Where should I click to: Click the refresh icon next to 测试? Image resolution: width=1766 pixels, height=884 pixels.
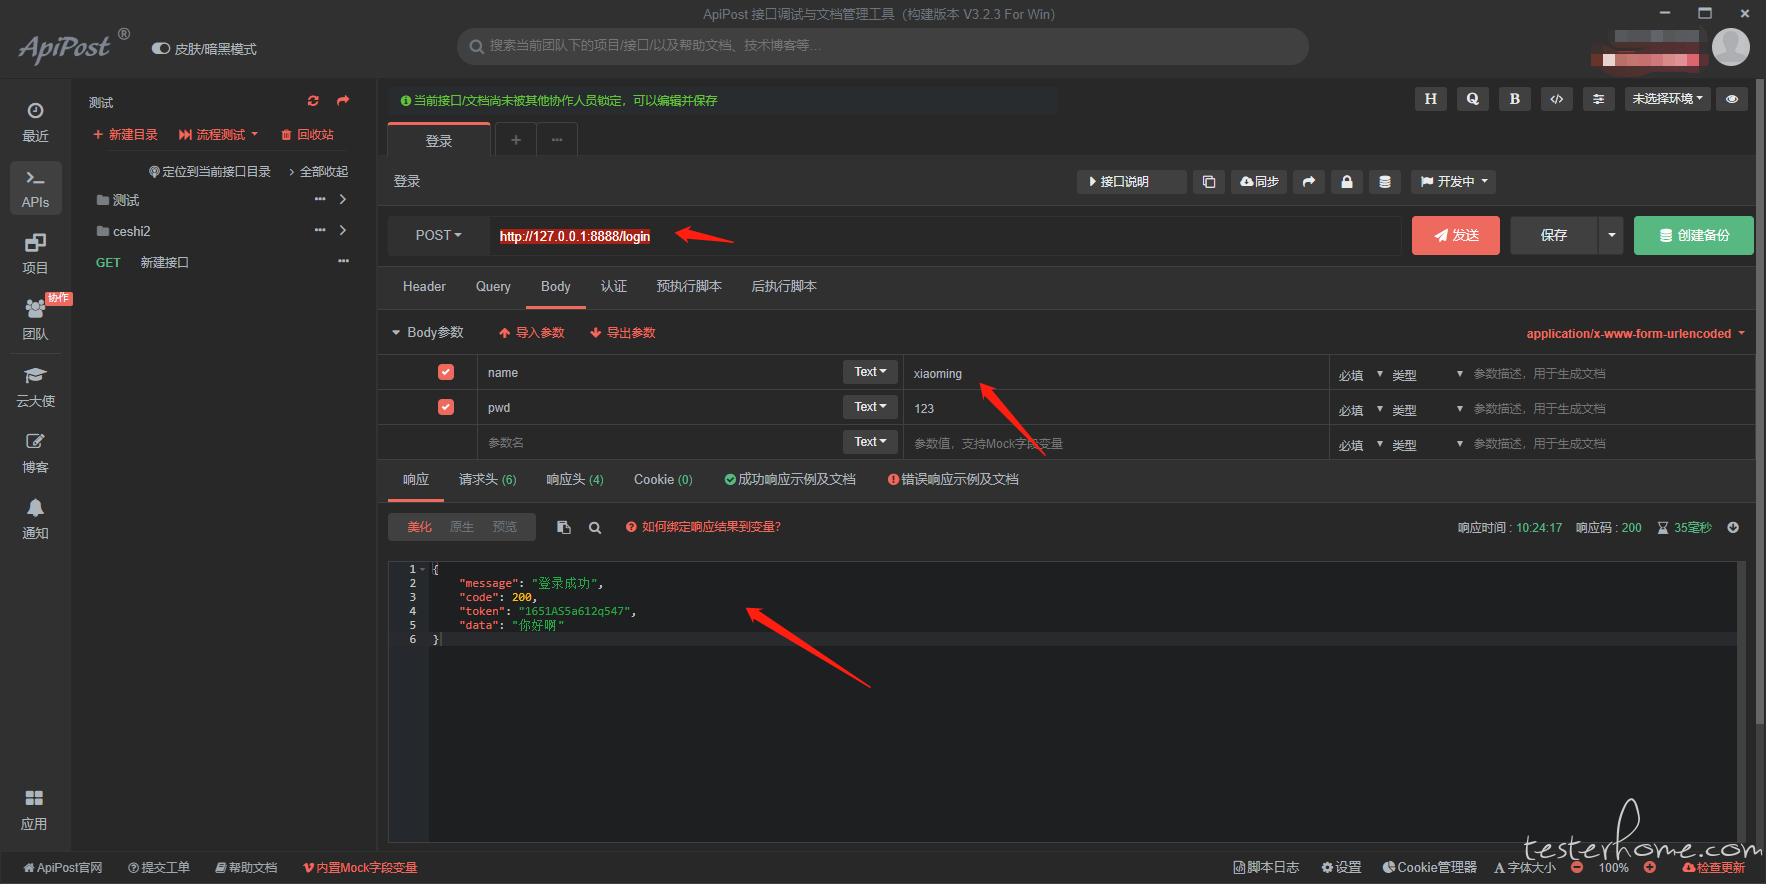[x=313, y=101]
